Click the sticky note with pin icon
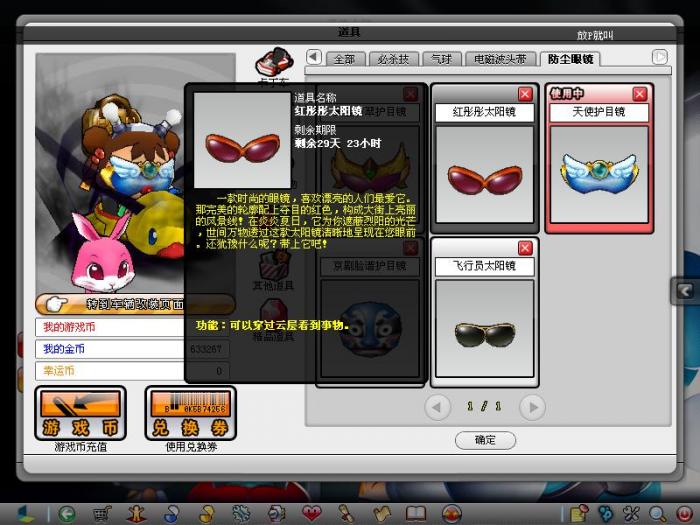Image resolution: width=700 pixels, height=525 pixels. [x=579, y=514]
